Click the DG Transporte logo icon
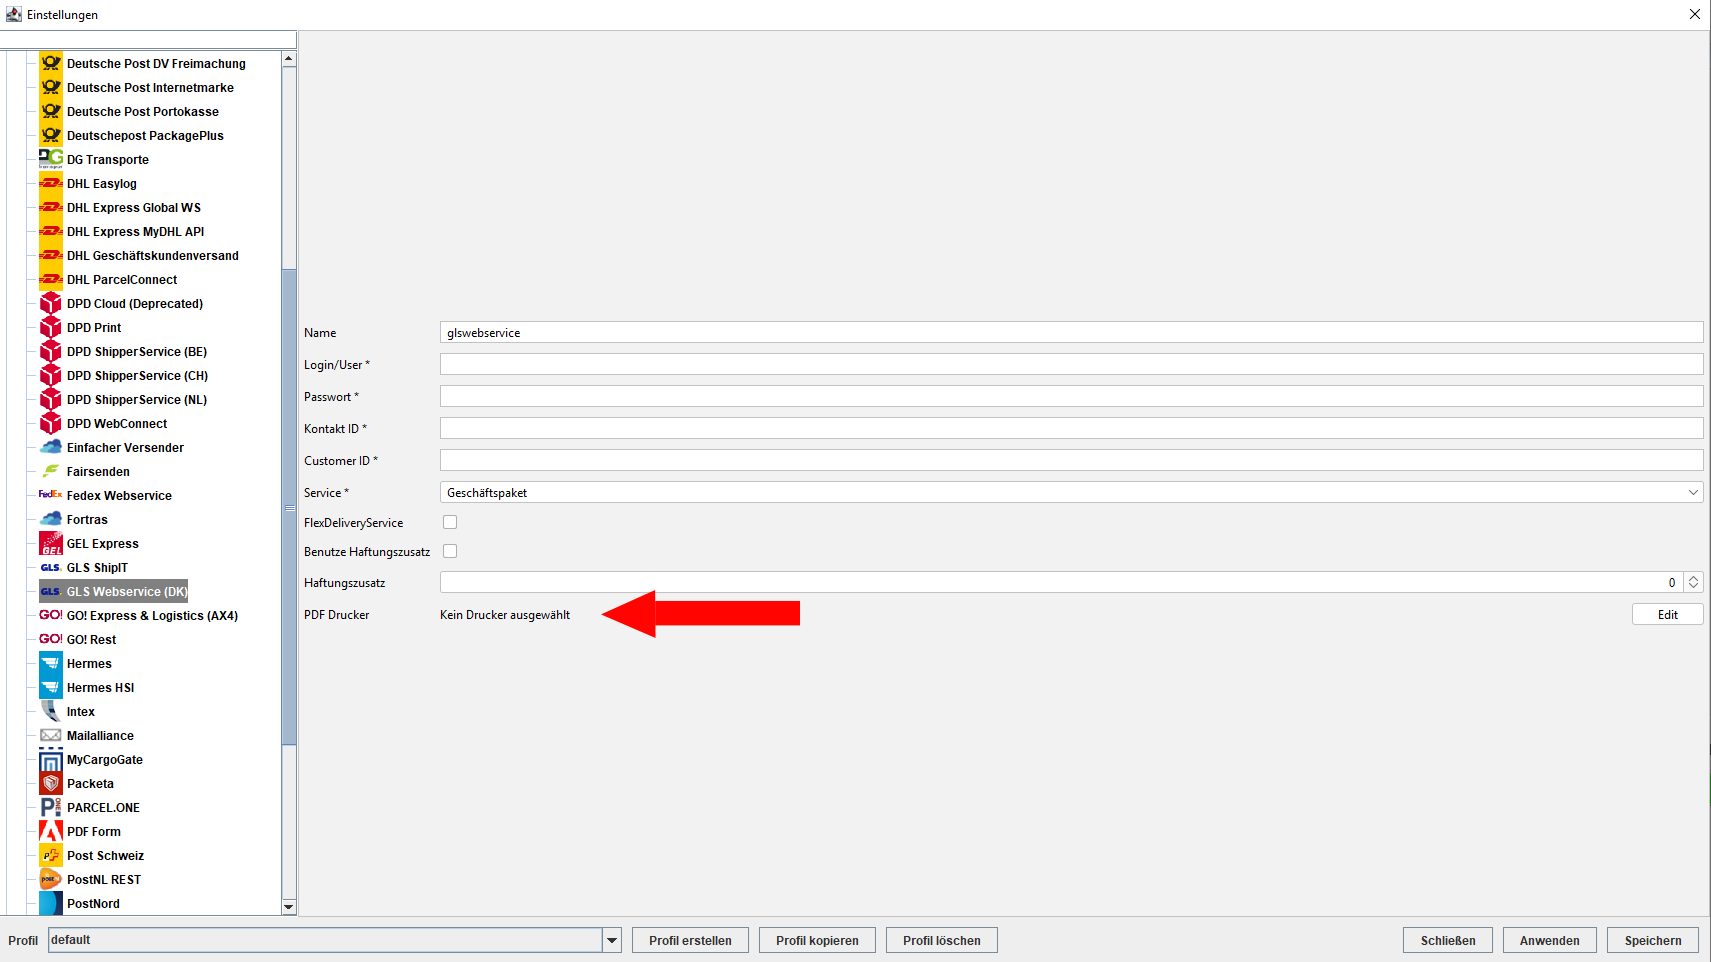 point(51,159)
